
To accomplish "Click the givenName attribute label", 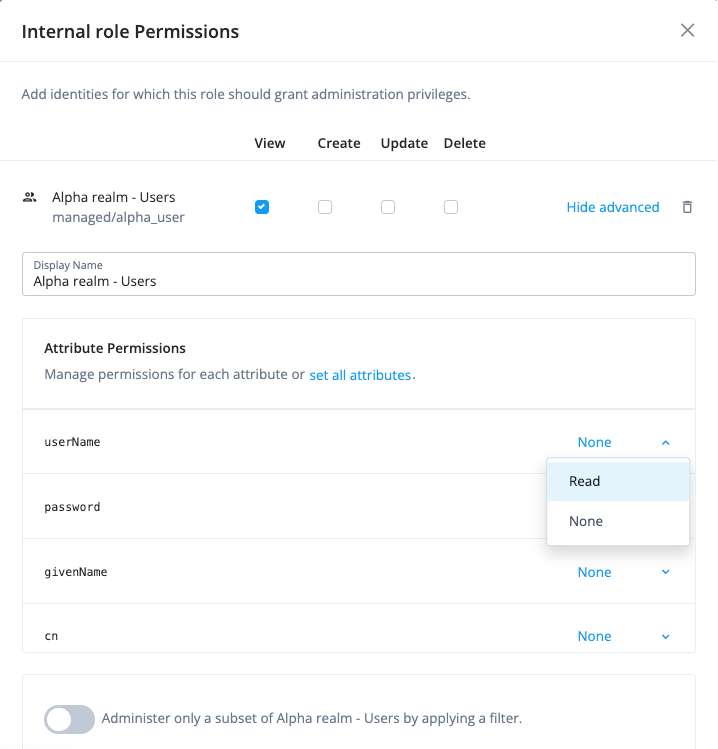I will coord(75,572).
